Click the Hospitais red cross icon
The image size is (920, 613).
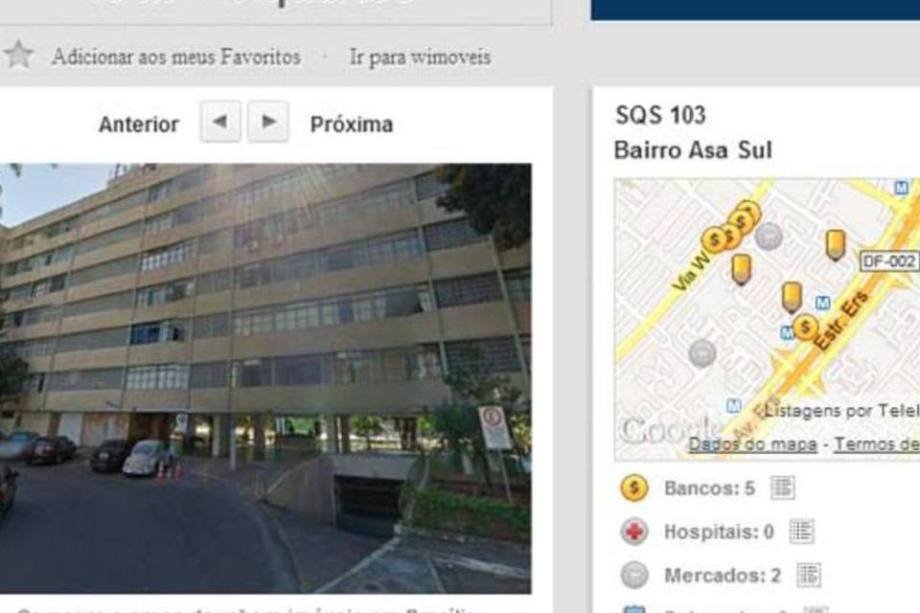pos(634,532)
